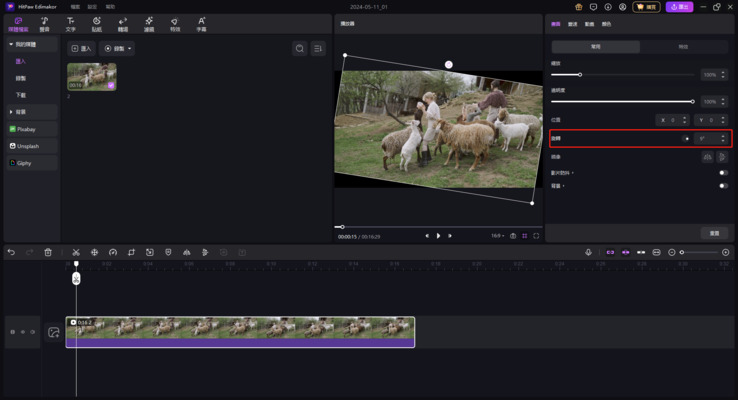Click the microphone voiceover icon

588,252
